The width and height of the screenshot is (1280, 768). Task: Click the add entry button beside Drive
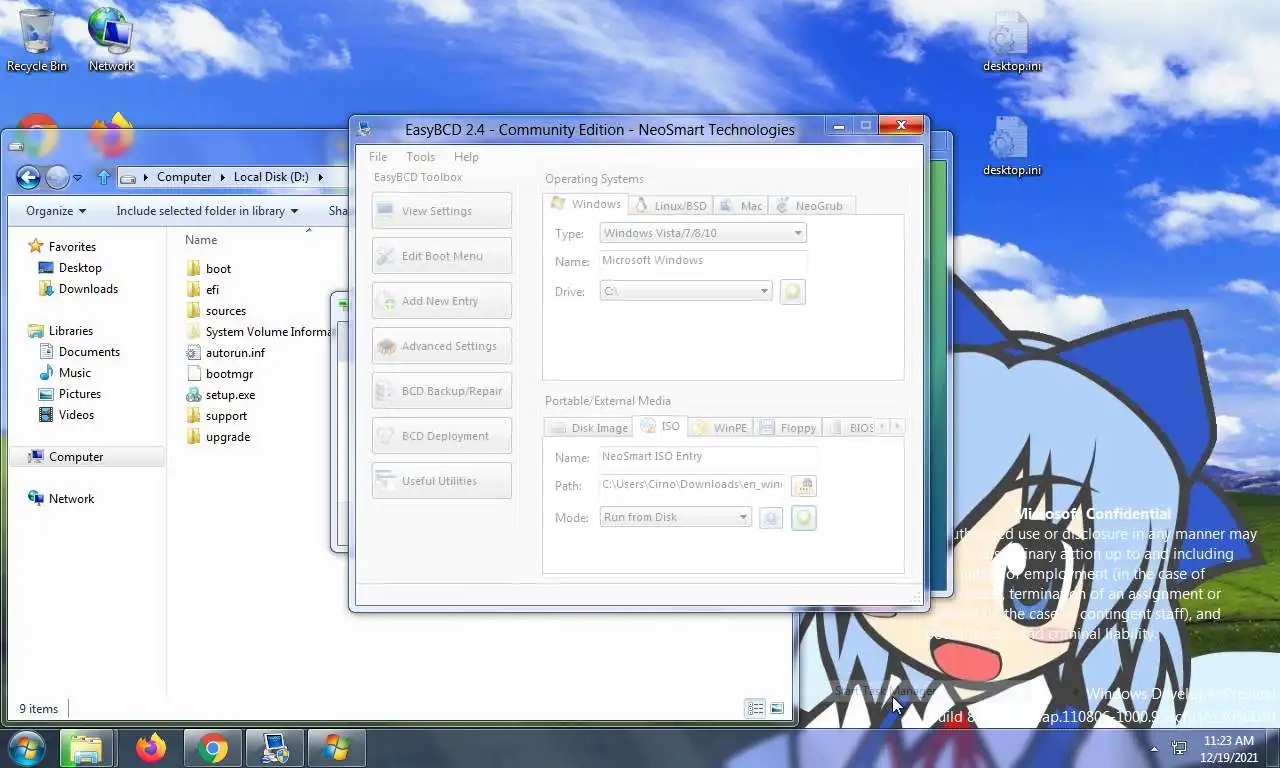pyautogui.click(x=792, y=292)
